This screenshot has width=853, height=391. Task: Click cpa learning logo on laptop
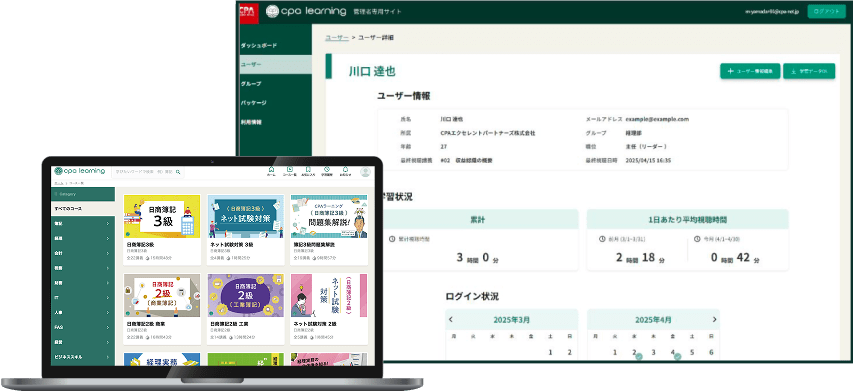coord(79,171)
